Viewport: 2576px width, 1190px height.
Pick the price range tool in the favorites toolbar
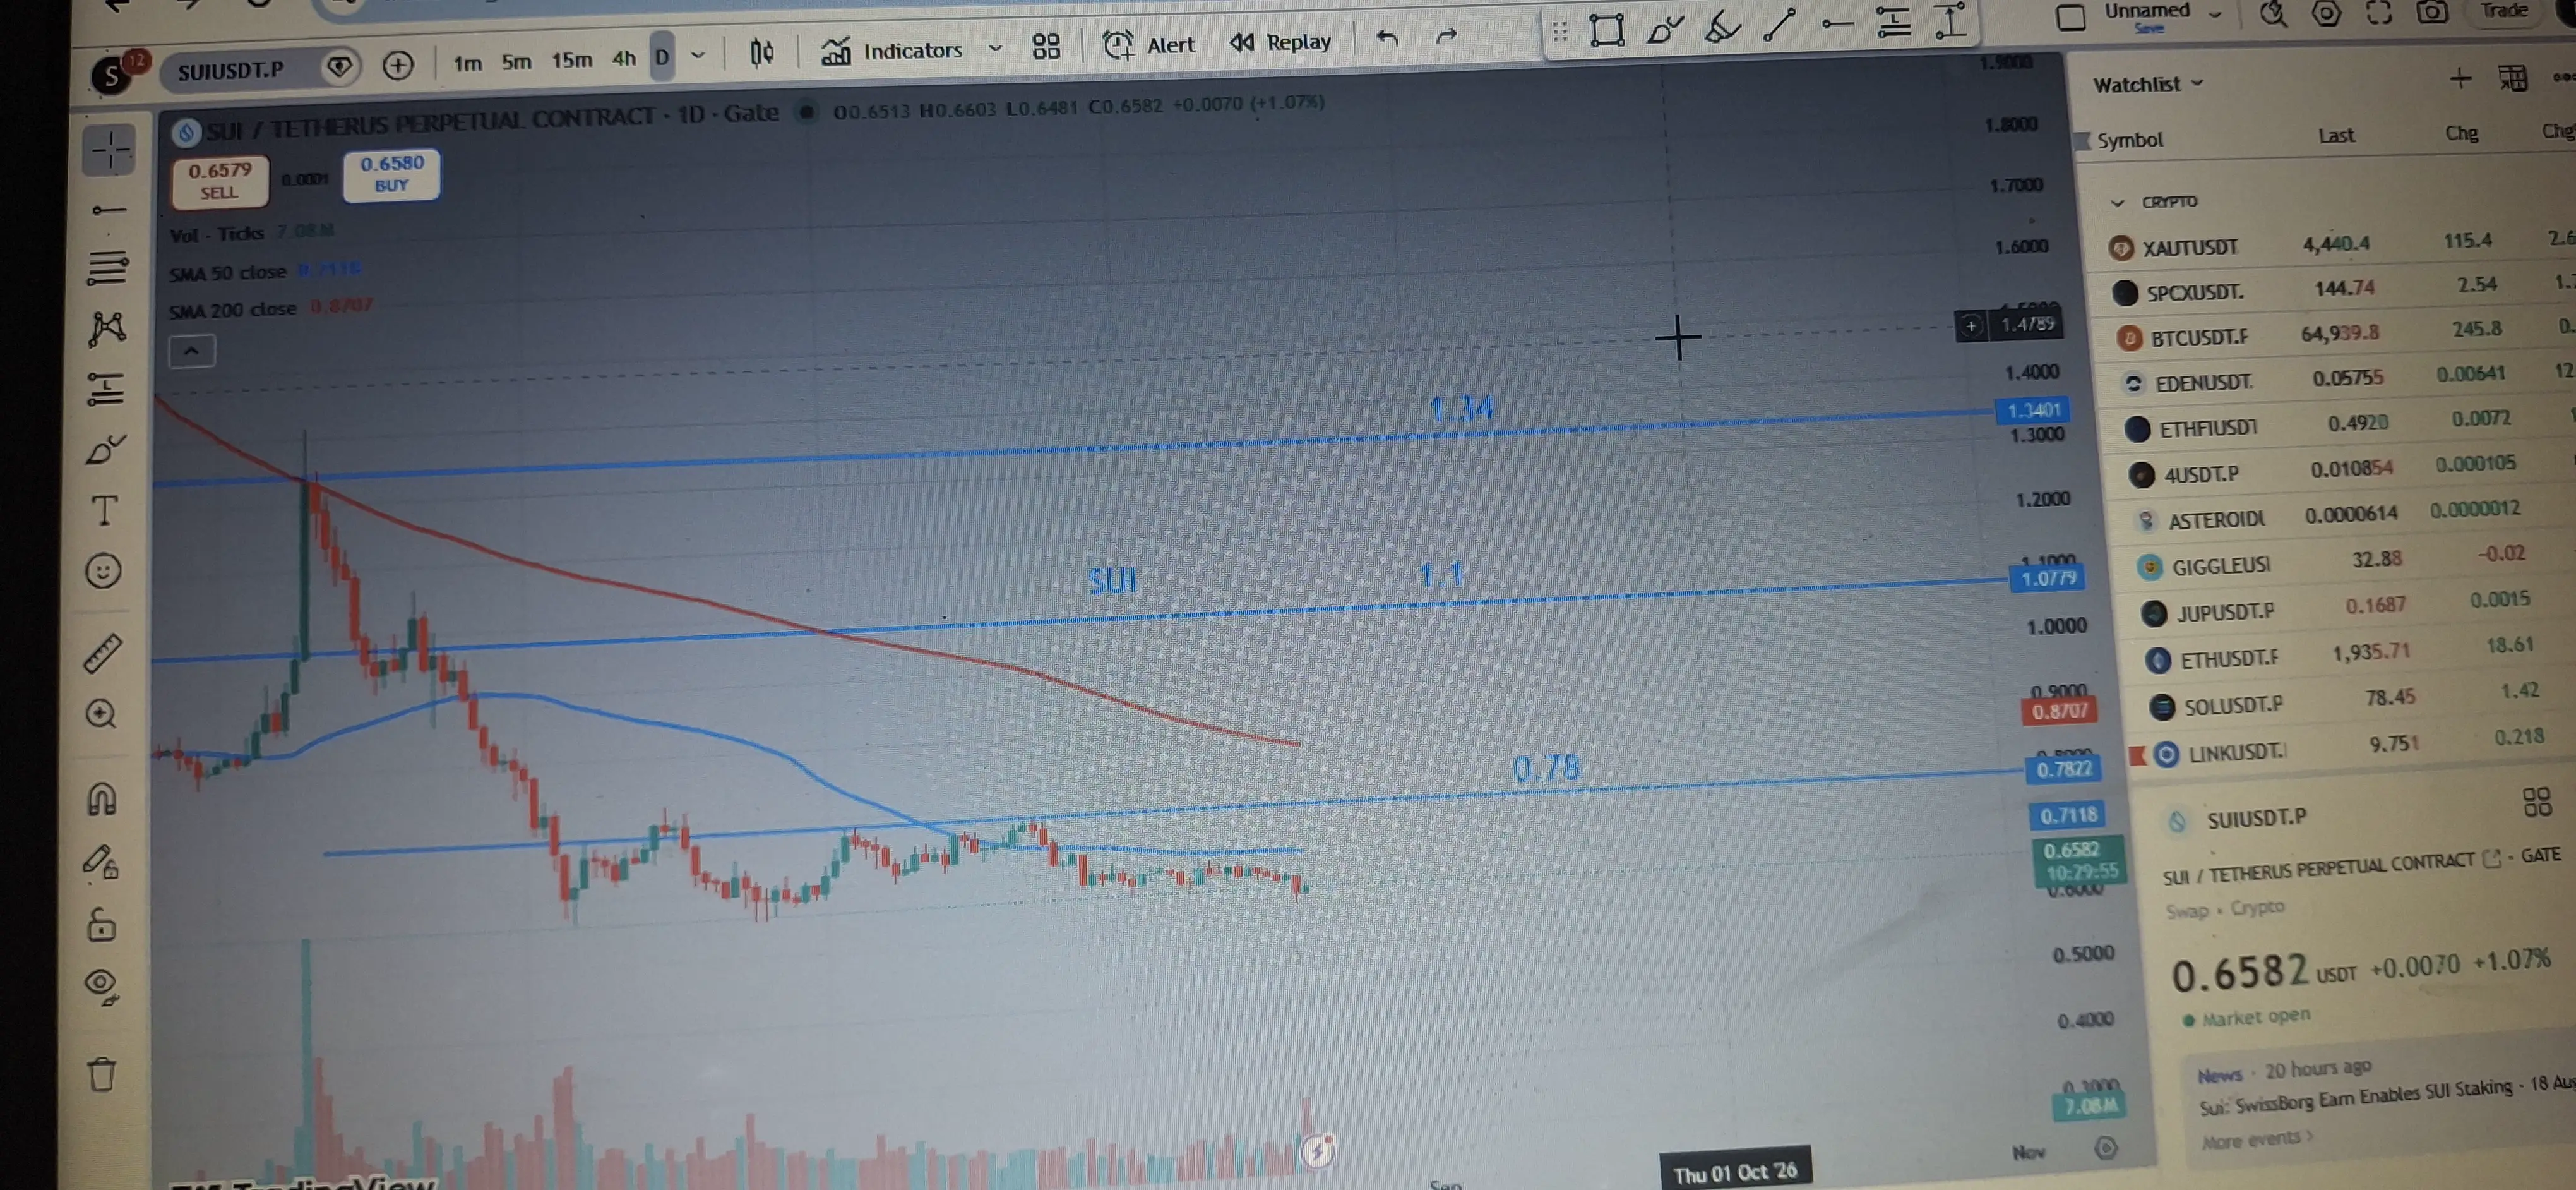point(1951,22)
